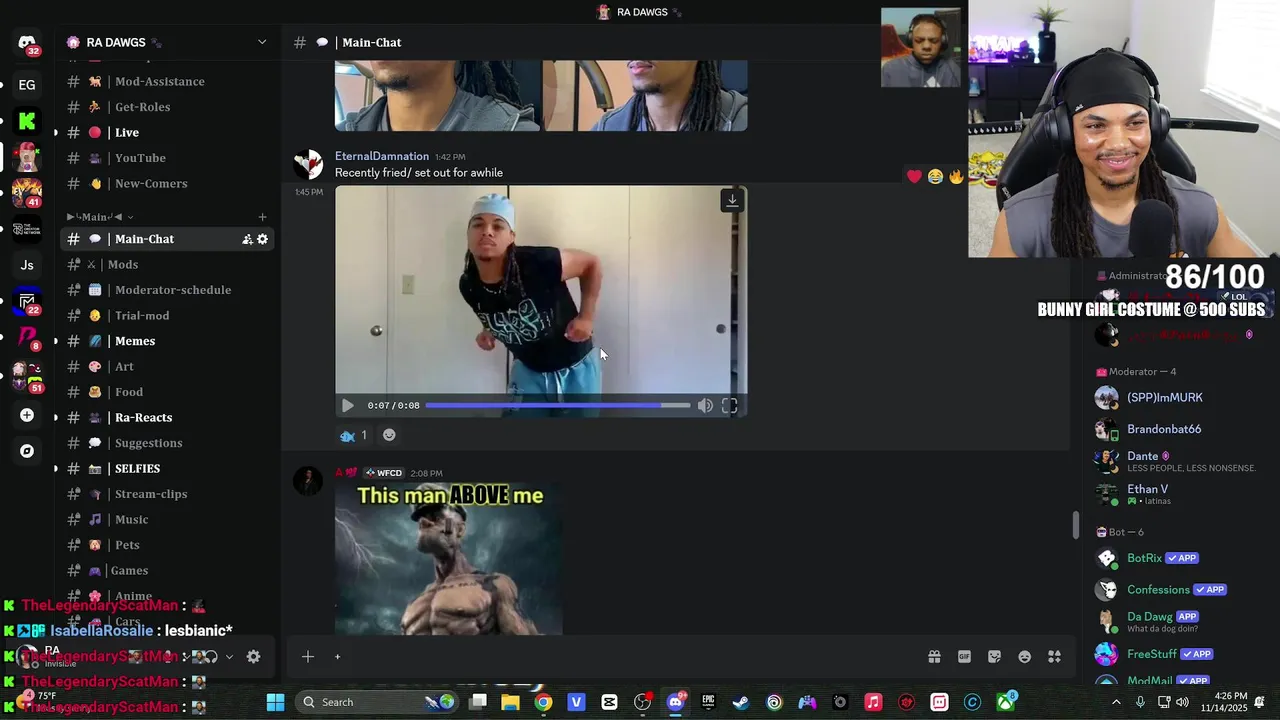Open Memes channel
This screenshot has height=720, width=1280.
coord(167,341)
